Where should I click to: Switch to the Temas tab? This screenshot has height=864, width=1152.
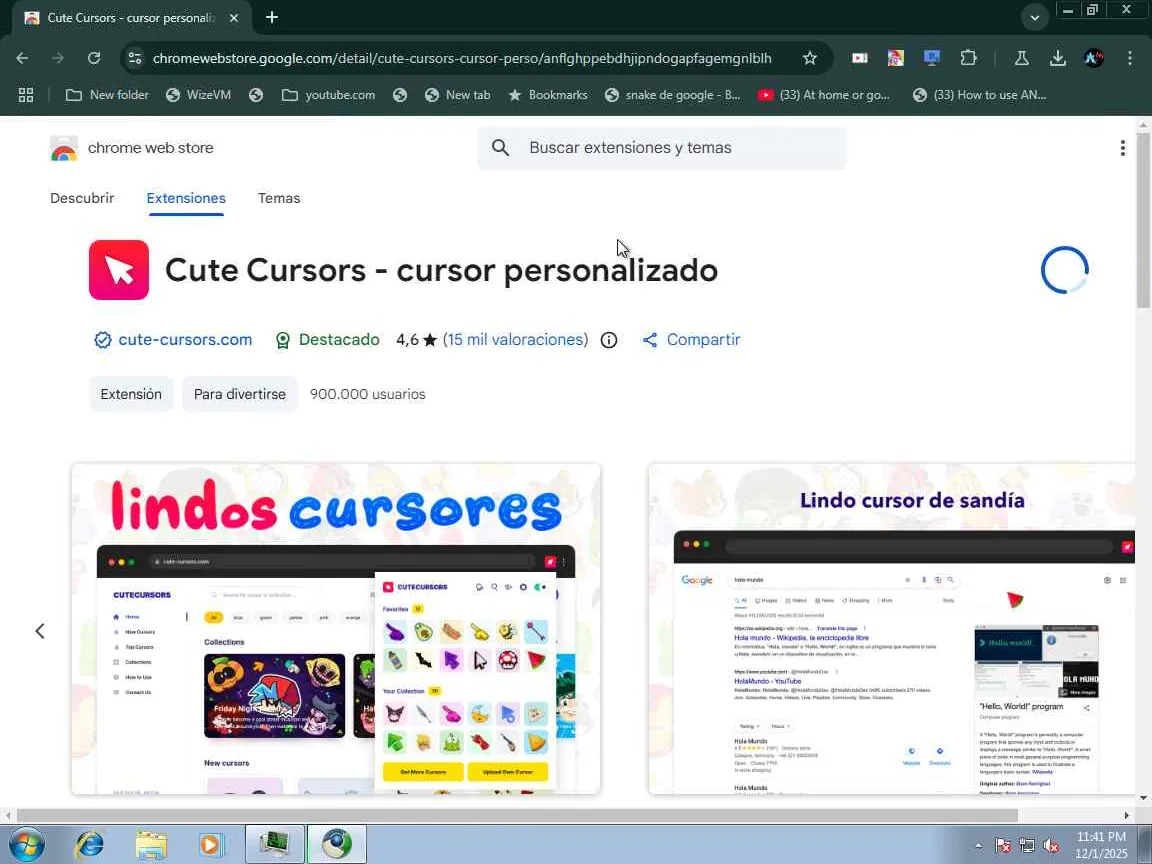[278, 198]
